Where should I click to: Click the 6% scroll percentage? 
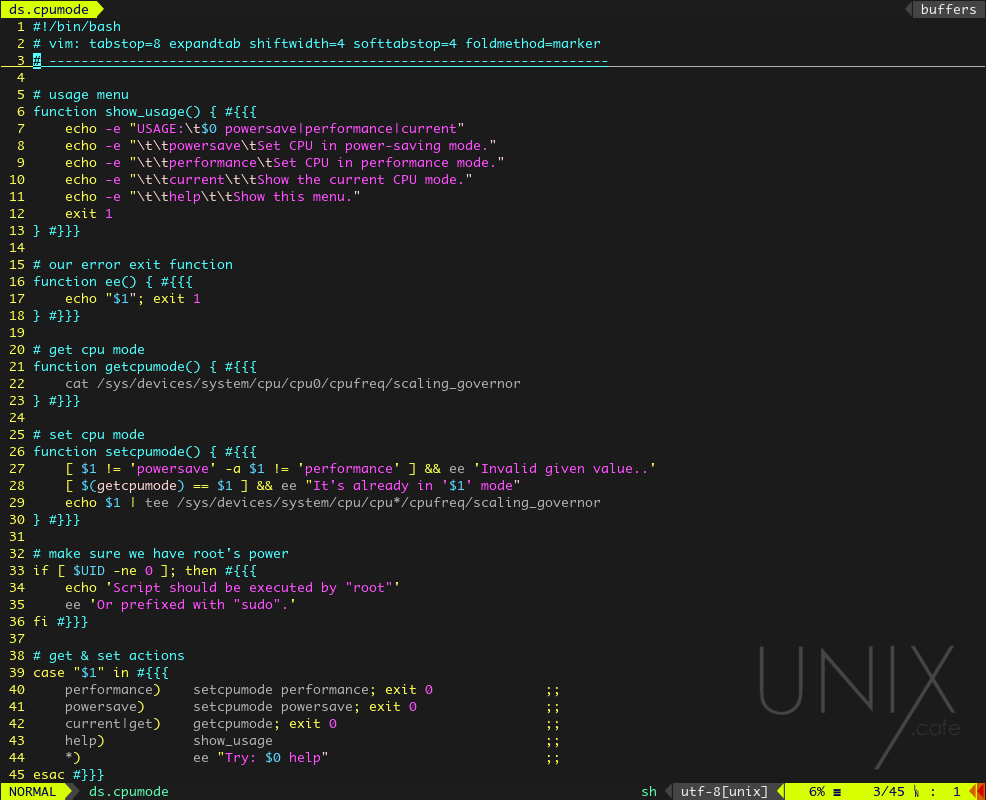coord(816,791)
